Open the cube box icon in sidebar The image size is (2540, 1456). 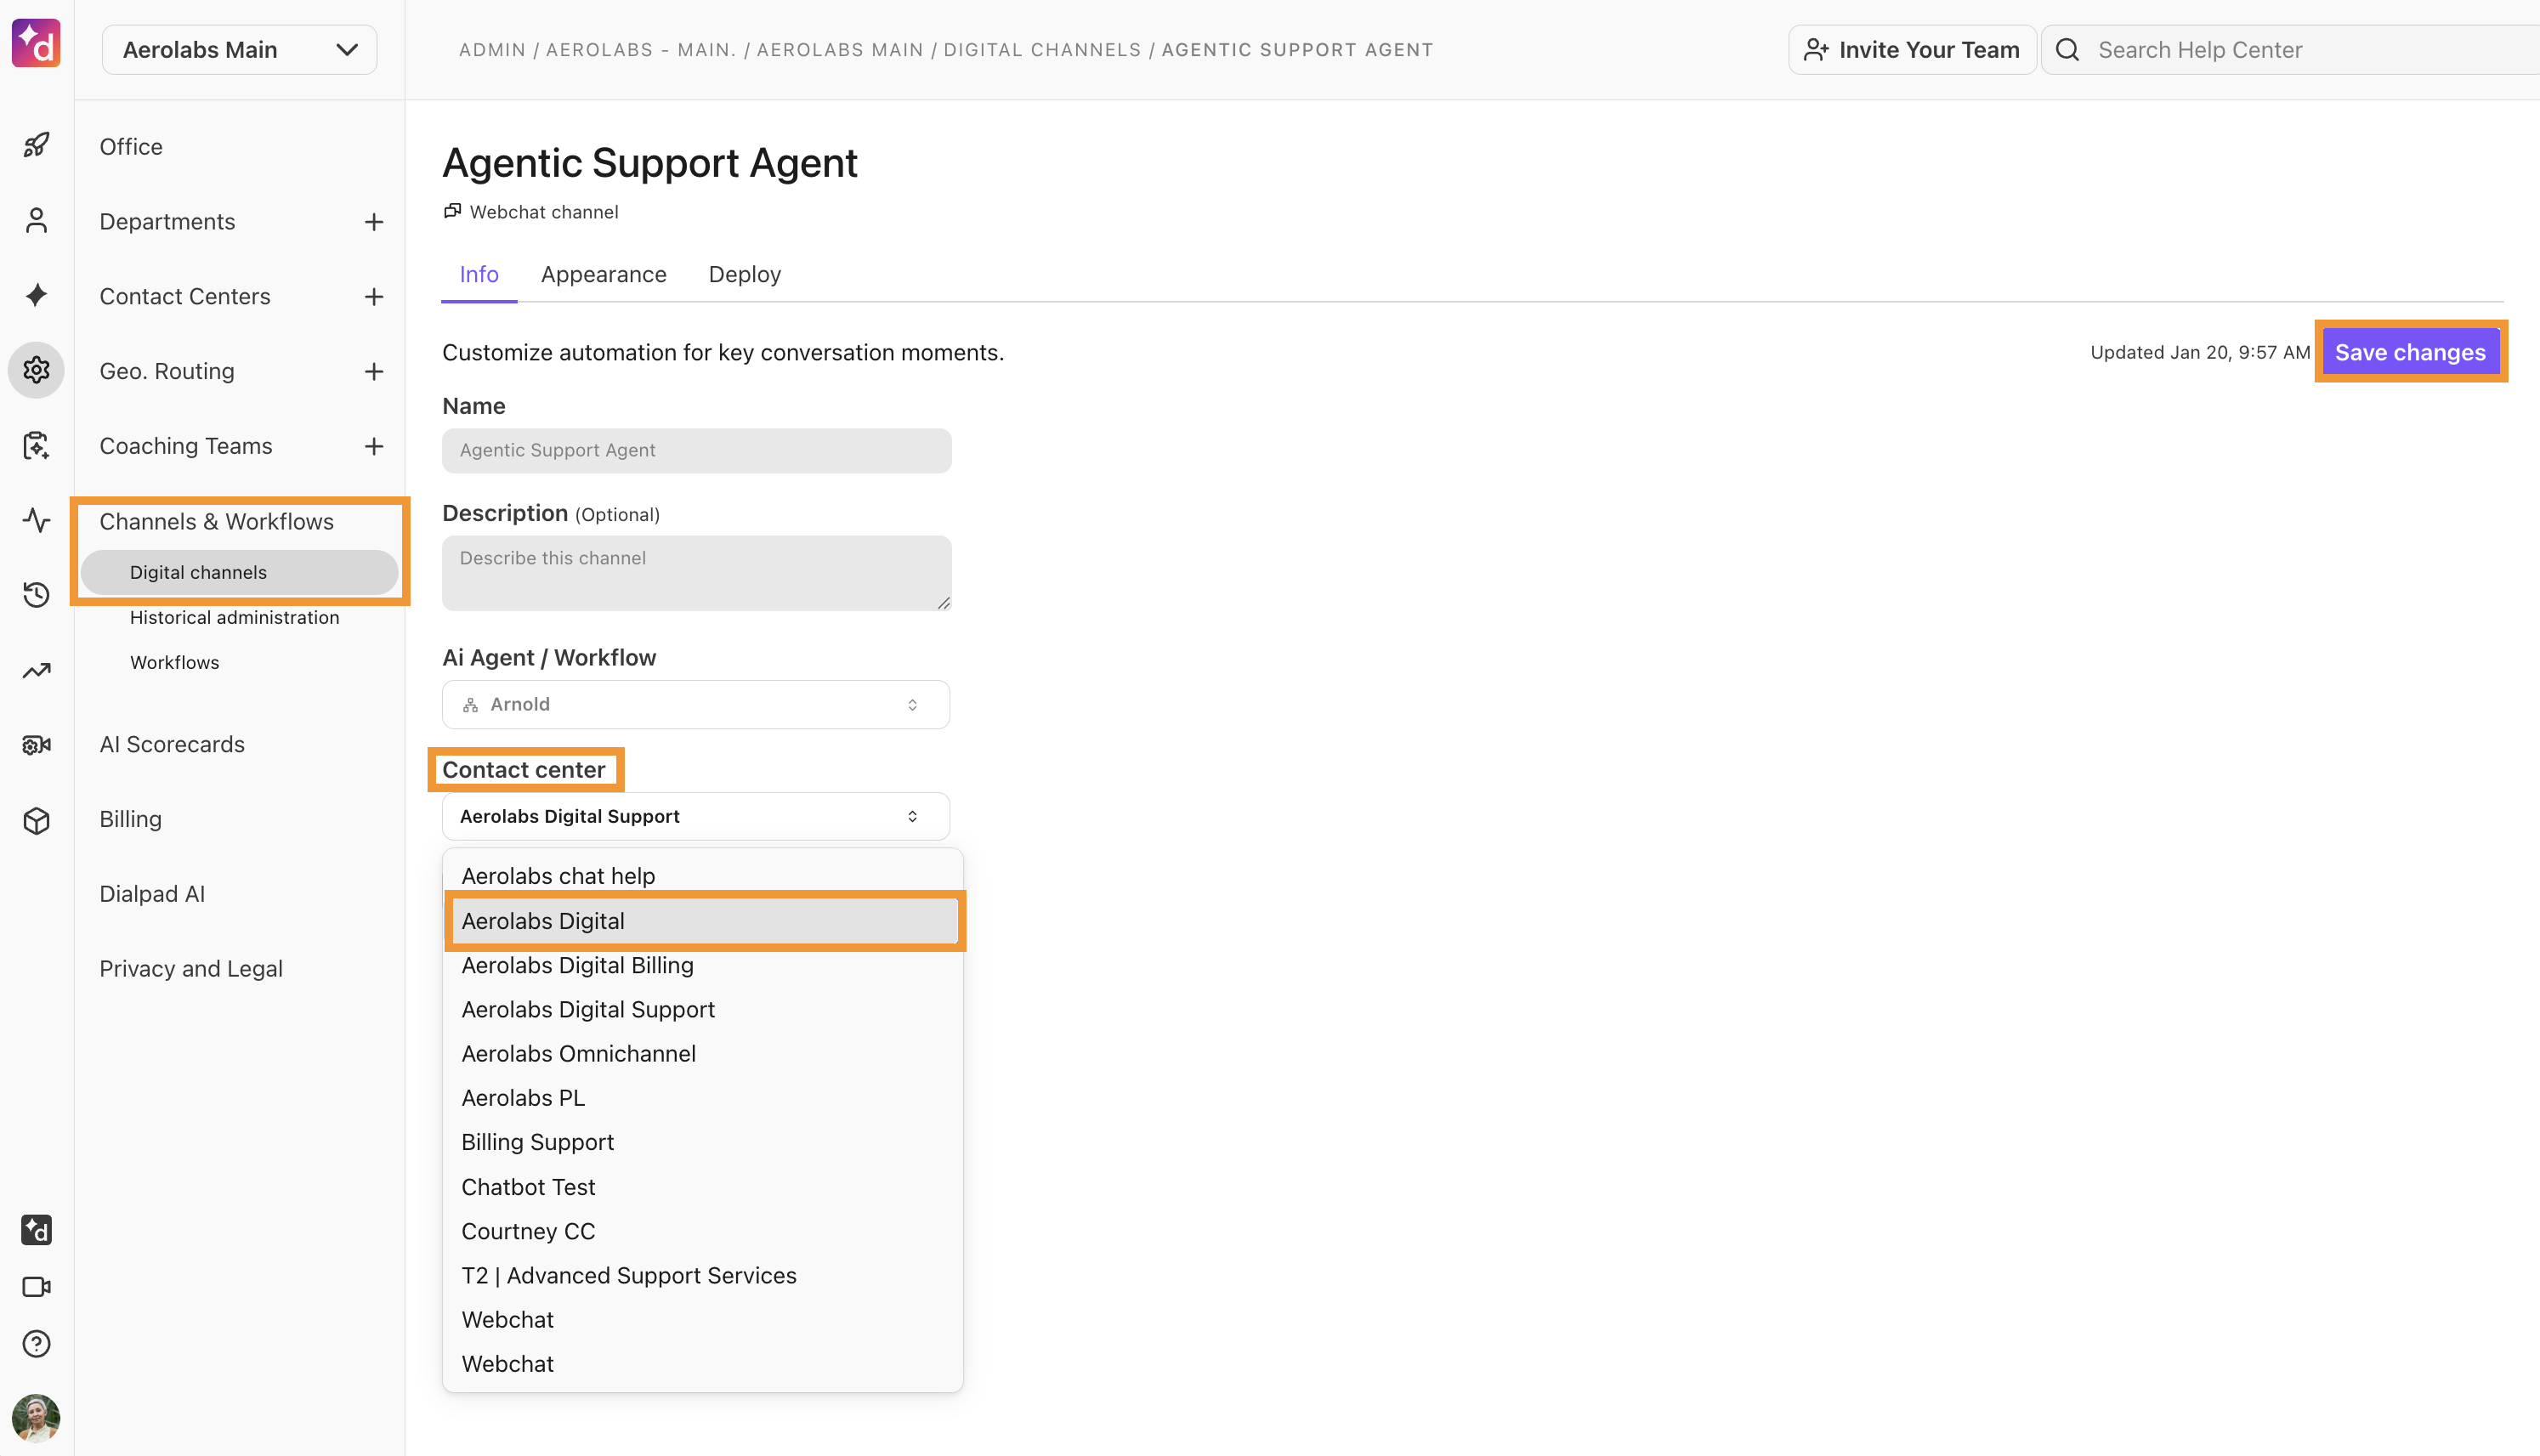pyautogui.click(x=36, y=820)
